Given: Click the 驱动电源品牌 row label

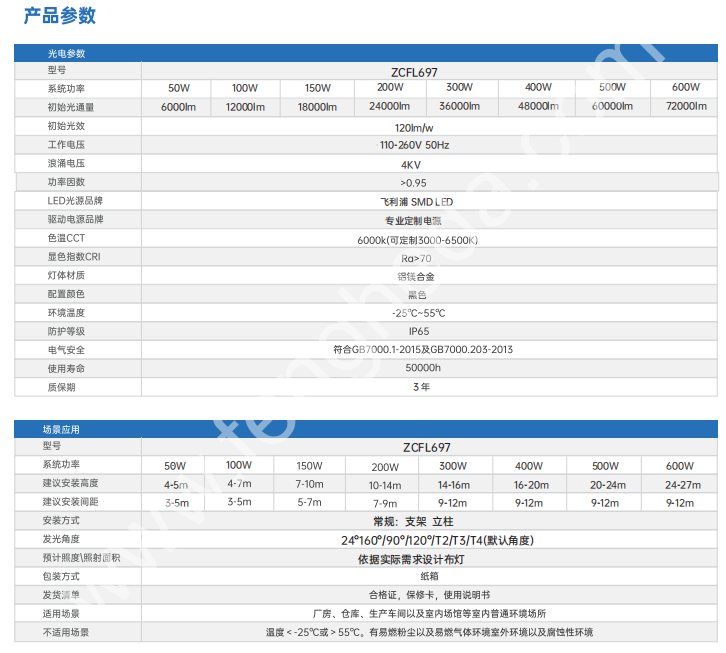Looking at the screenshot, I should tap(75, 220).
